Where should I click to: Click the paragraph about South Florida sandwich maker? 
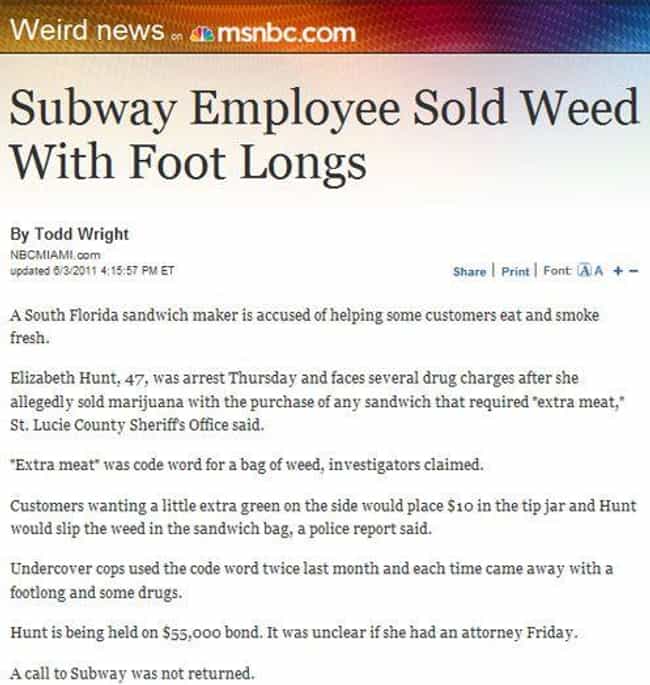tap(304, 326)
